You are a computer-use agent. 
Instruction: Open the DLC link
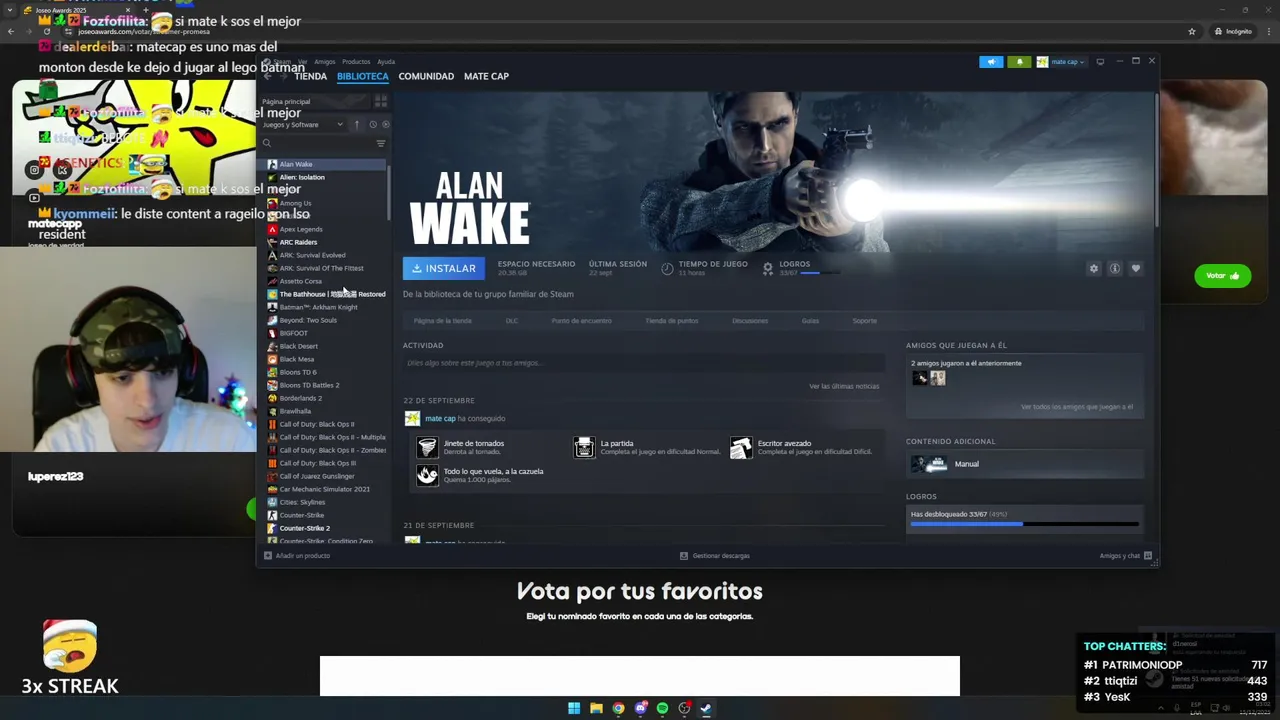pos(512,321)
